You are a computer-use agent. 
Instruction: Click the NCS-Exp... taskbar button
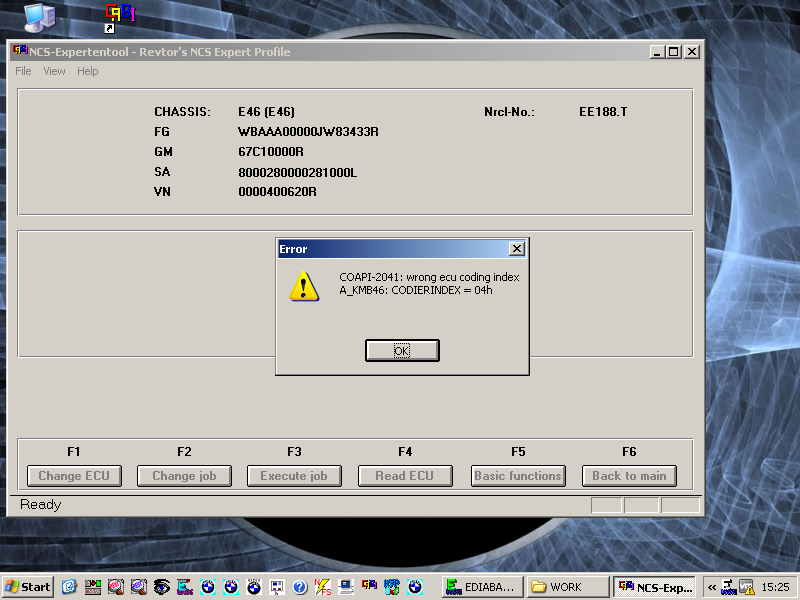[654, 587]
